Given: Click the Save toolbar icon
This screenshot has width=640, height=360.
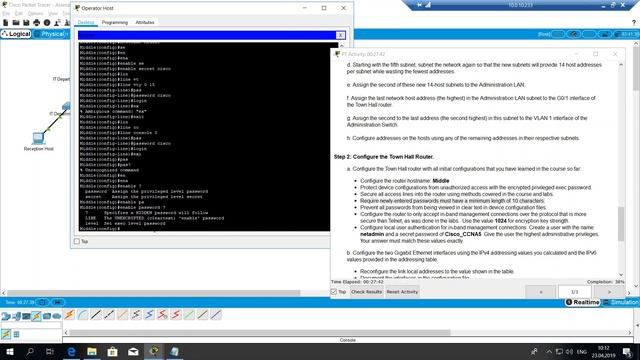Looking at the screenshot, I should 26,23.
